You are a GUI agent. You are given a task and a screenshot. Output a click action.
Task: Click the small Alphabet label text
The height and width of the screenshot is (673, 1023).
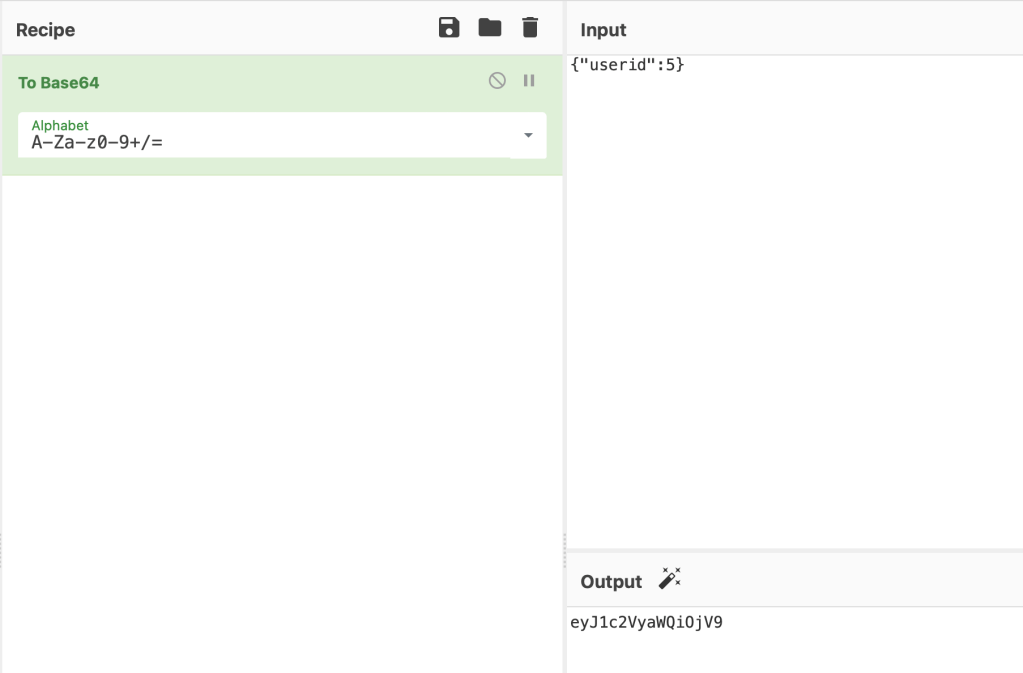(60, 126)
